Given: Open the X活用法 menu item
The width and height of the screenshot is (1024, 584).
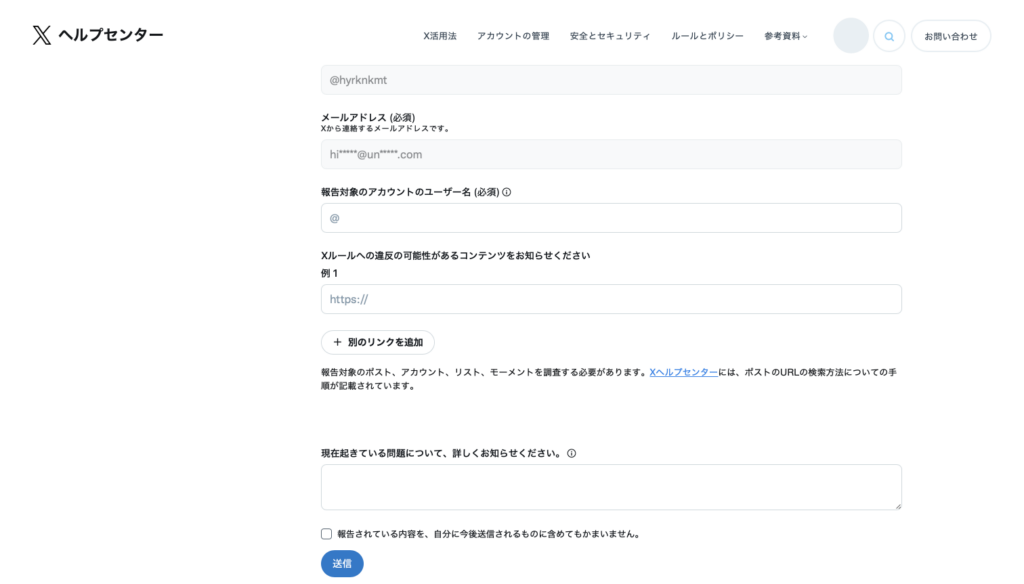Looking at the screenshot, I should (x=439, y=36).
